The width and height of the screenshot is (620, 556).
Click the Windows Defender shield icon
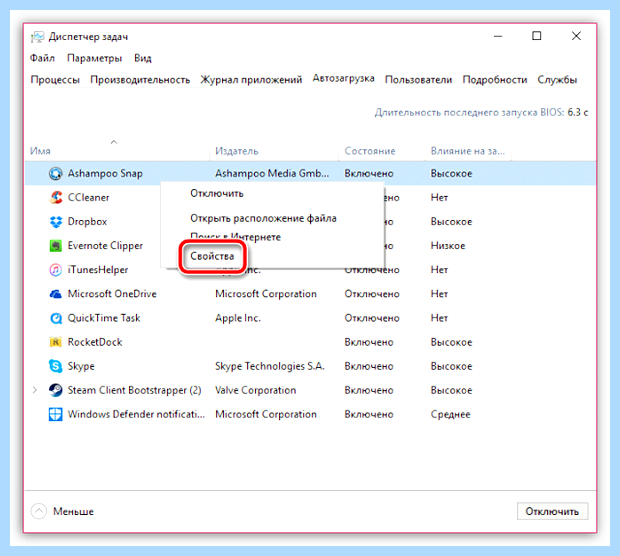click(55, 414)
